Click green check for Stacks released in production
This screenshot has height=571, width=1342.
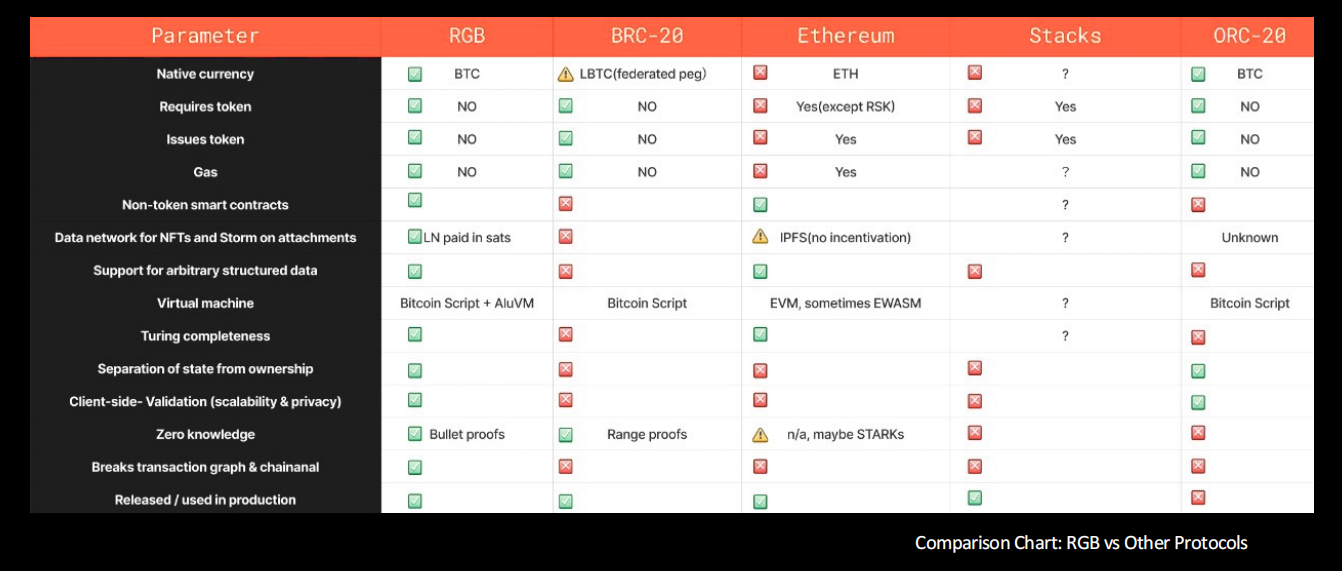pos(975,498)
